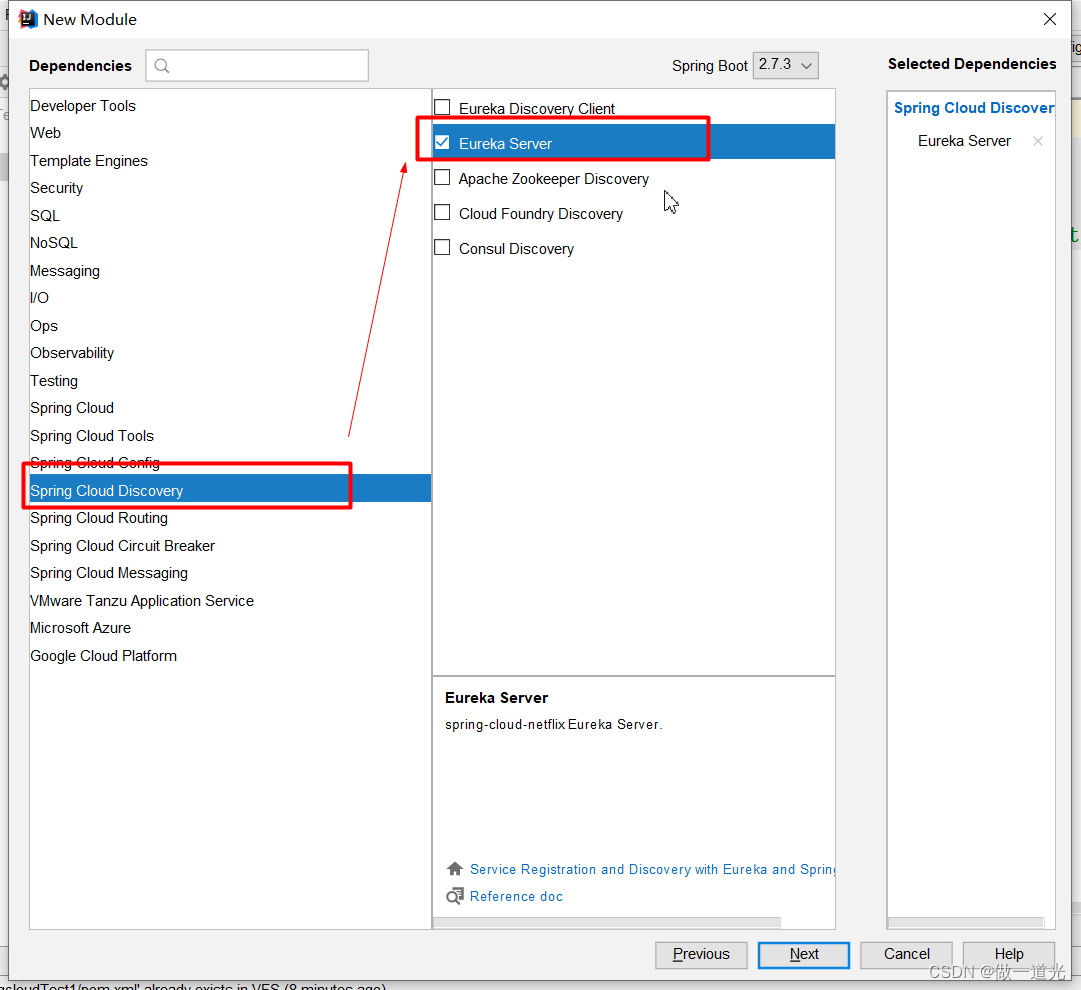
Task: Remove Eureka Server from selected dependencies
Action: (x=1038, y=141)
